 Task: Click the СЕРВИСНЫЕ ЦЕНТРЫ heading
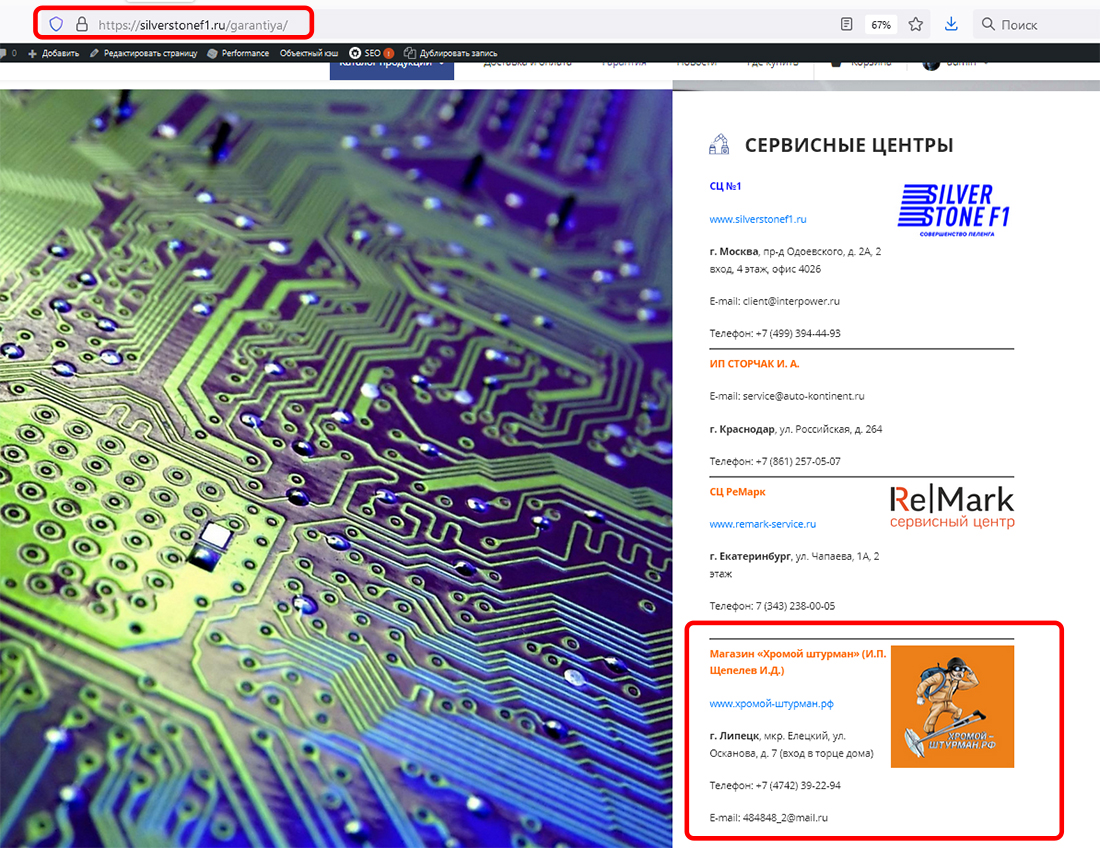(849, 145)
